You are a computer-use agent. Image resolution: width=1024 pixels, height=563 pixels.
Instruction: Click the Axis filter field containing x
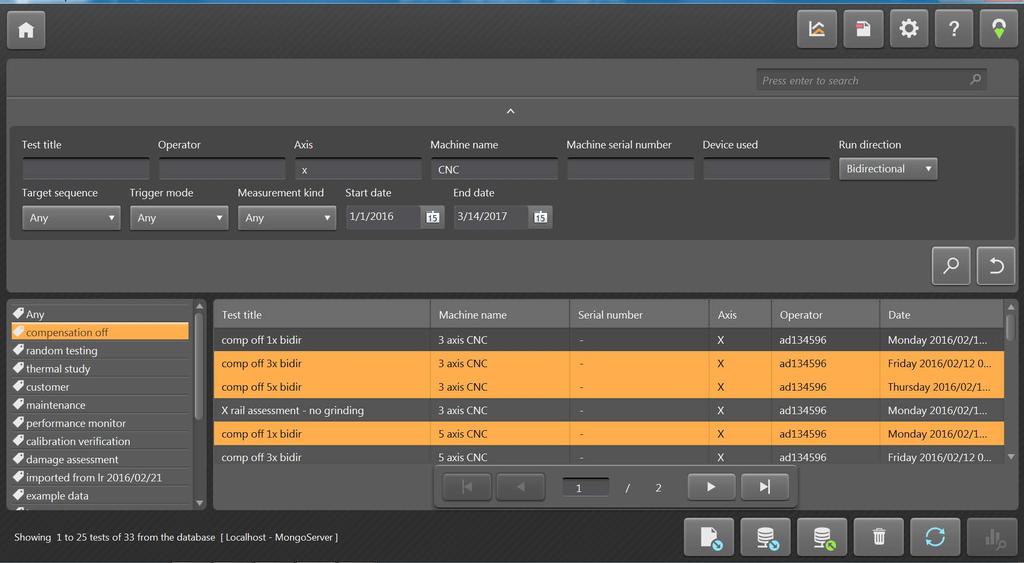pos(358,169)
